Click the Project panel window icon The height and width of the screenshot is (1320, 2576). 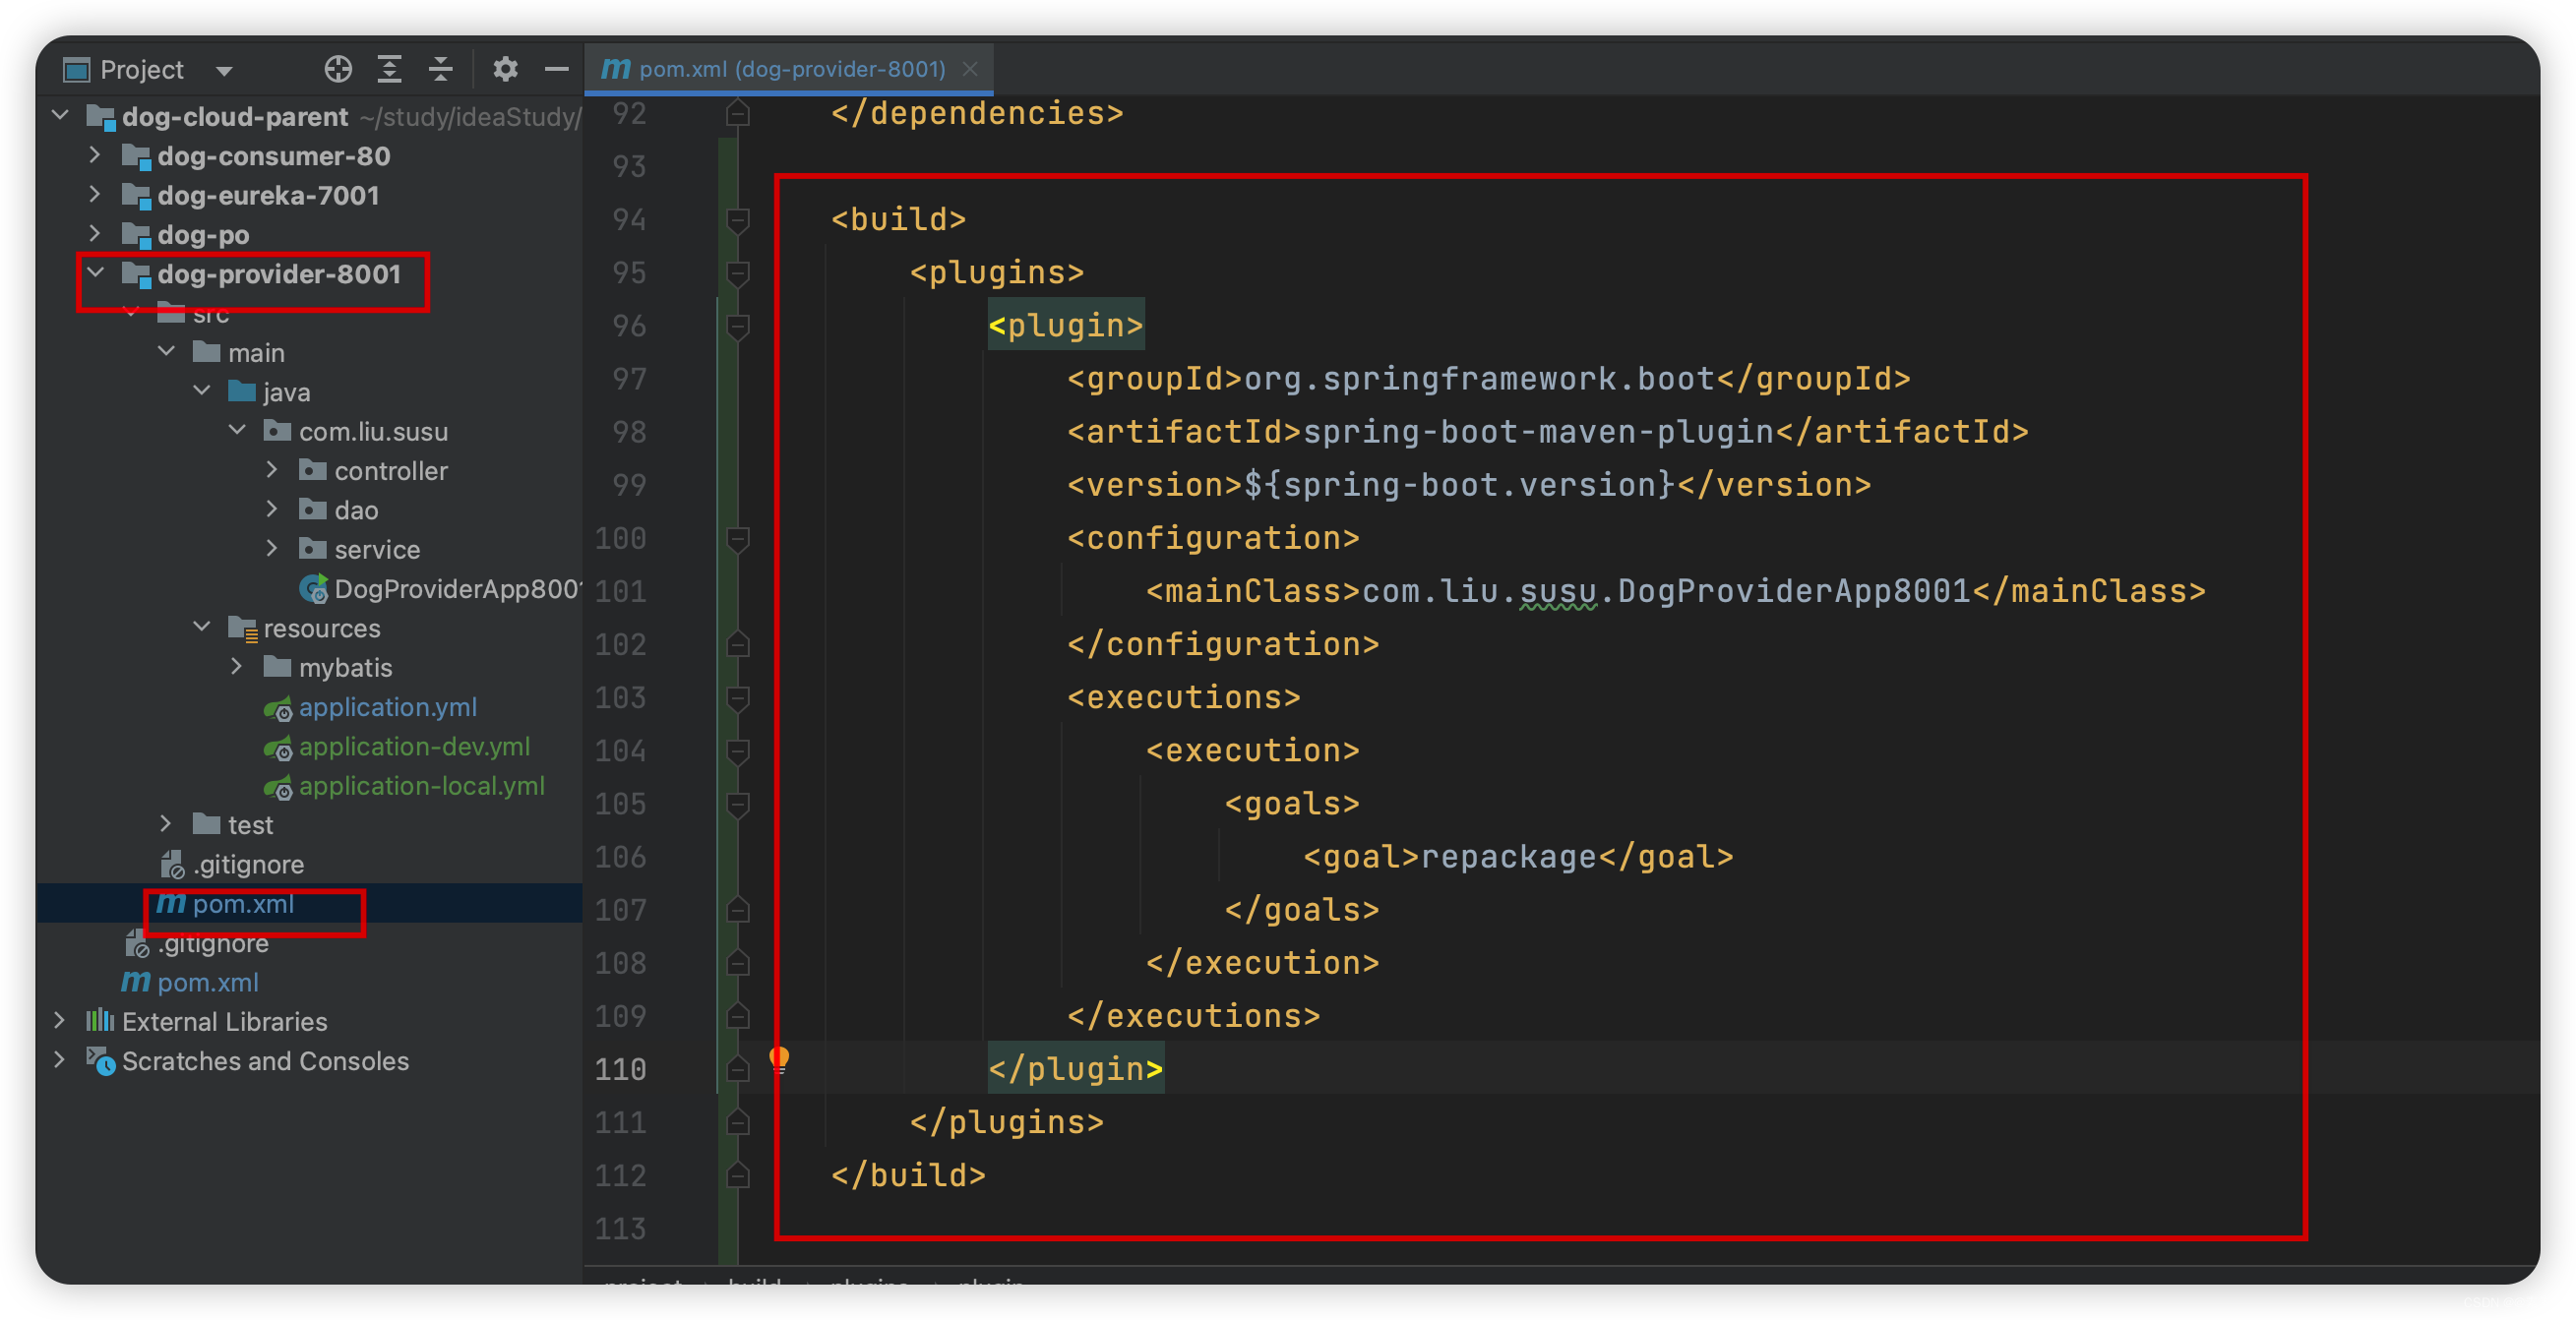[x=77, y=70]
